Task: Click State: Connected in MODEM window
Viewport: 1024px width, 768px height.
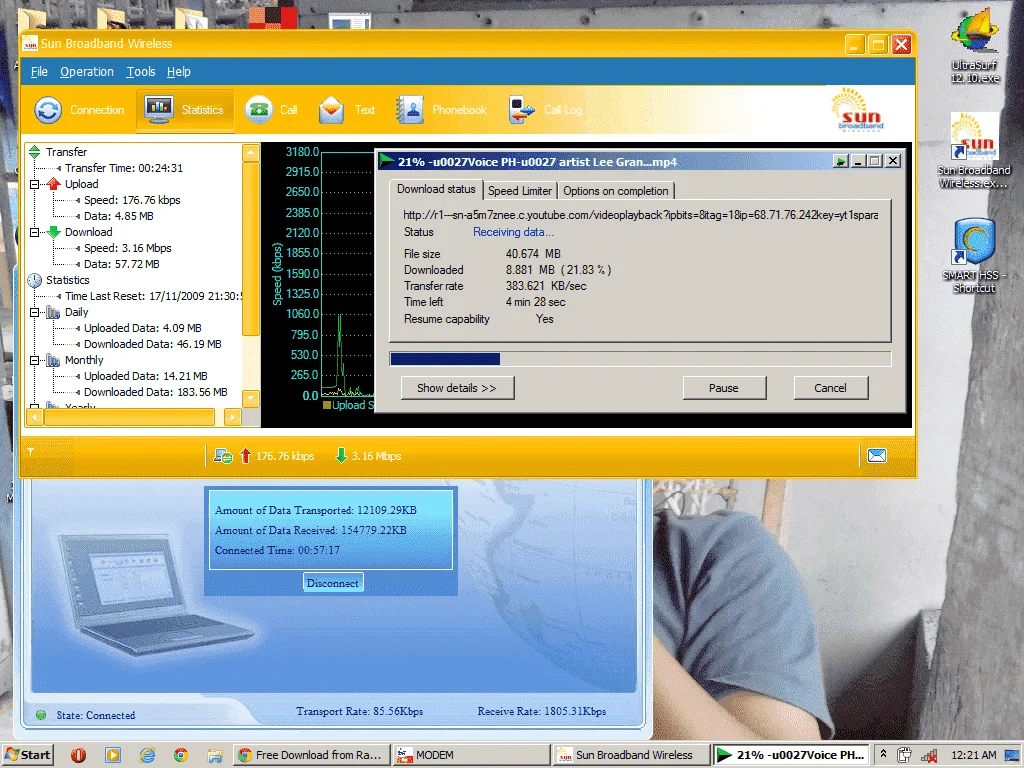Action: [x=95, y=715]
